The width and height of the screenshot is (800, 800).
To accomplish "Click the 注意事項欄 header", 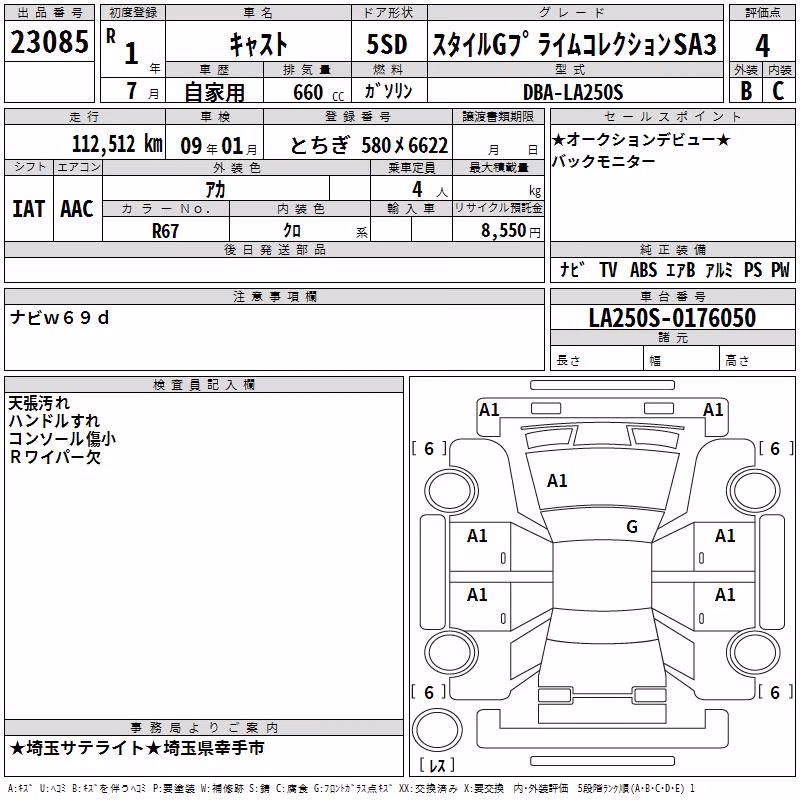I will (275, 296).
